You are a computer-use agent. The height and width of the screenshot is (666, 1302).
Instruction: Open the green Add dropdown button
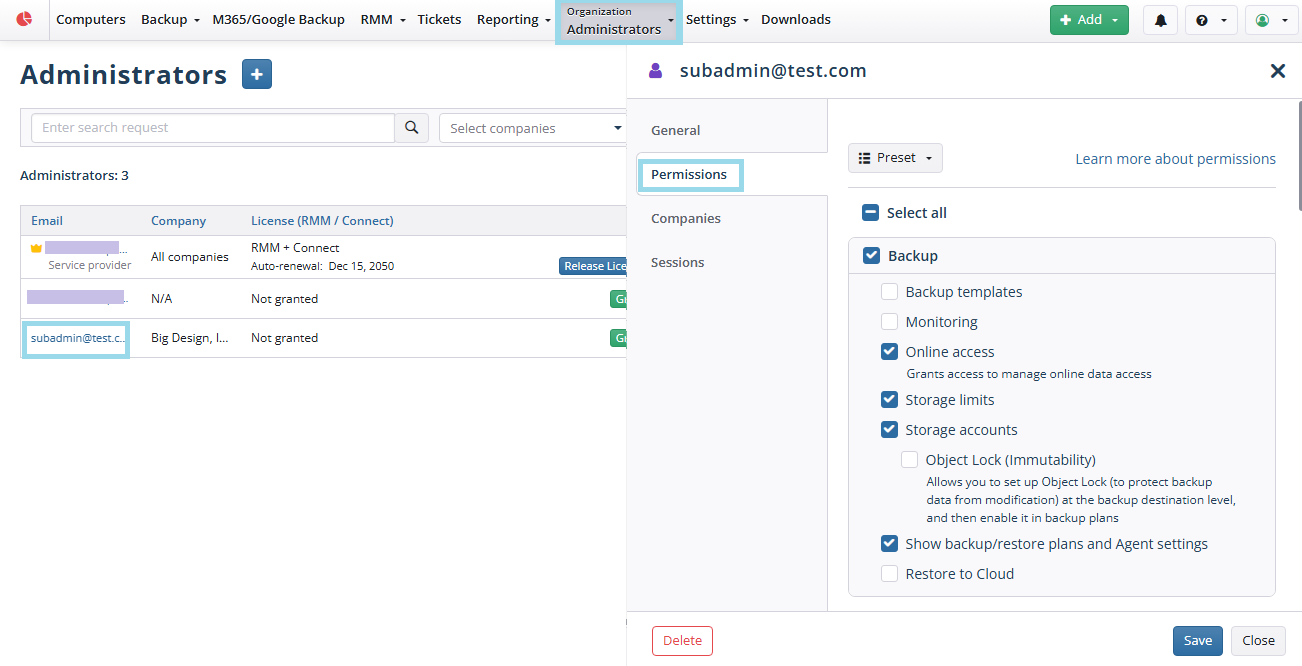point(1089,20)
